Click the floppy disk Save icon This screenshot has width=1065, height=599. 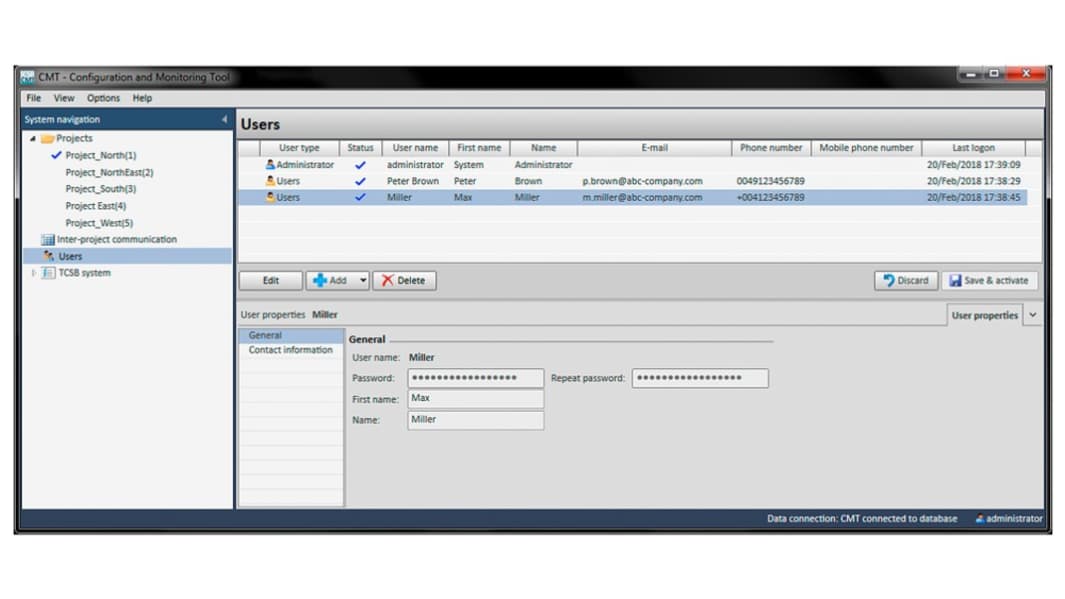click(955, 280)
